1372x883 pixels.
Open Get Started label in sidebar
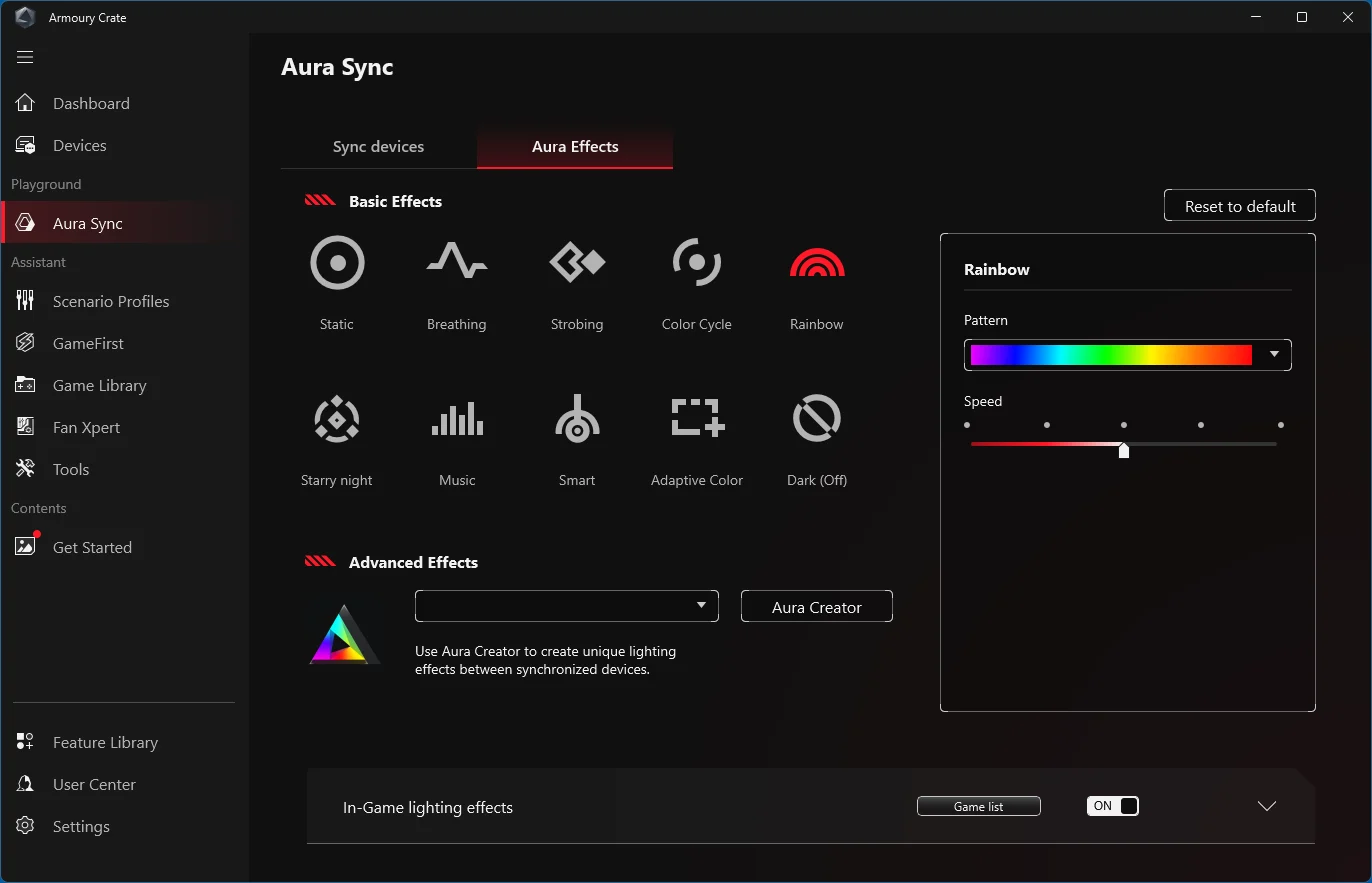(92, 548)
